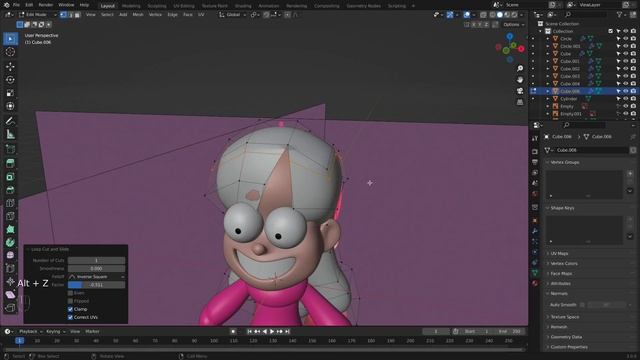Viewport: 640px width, 360px height.
Task: Select the Shear tool
Action: click(10, 294)
